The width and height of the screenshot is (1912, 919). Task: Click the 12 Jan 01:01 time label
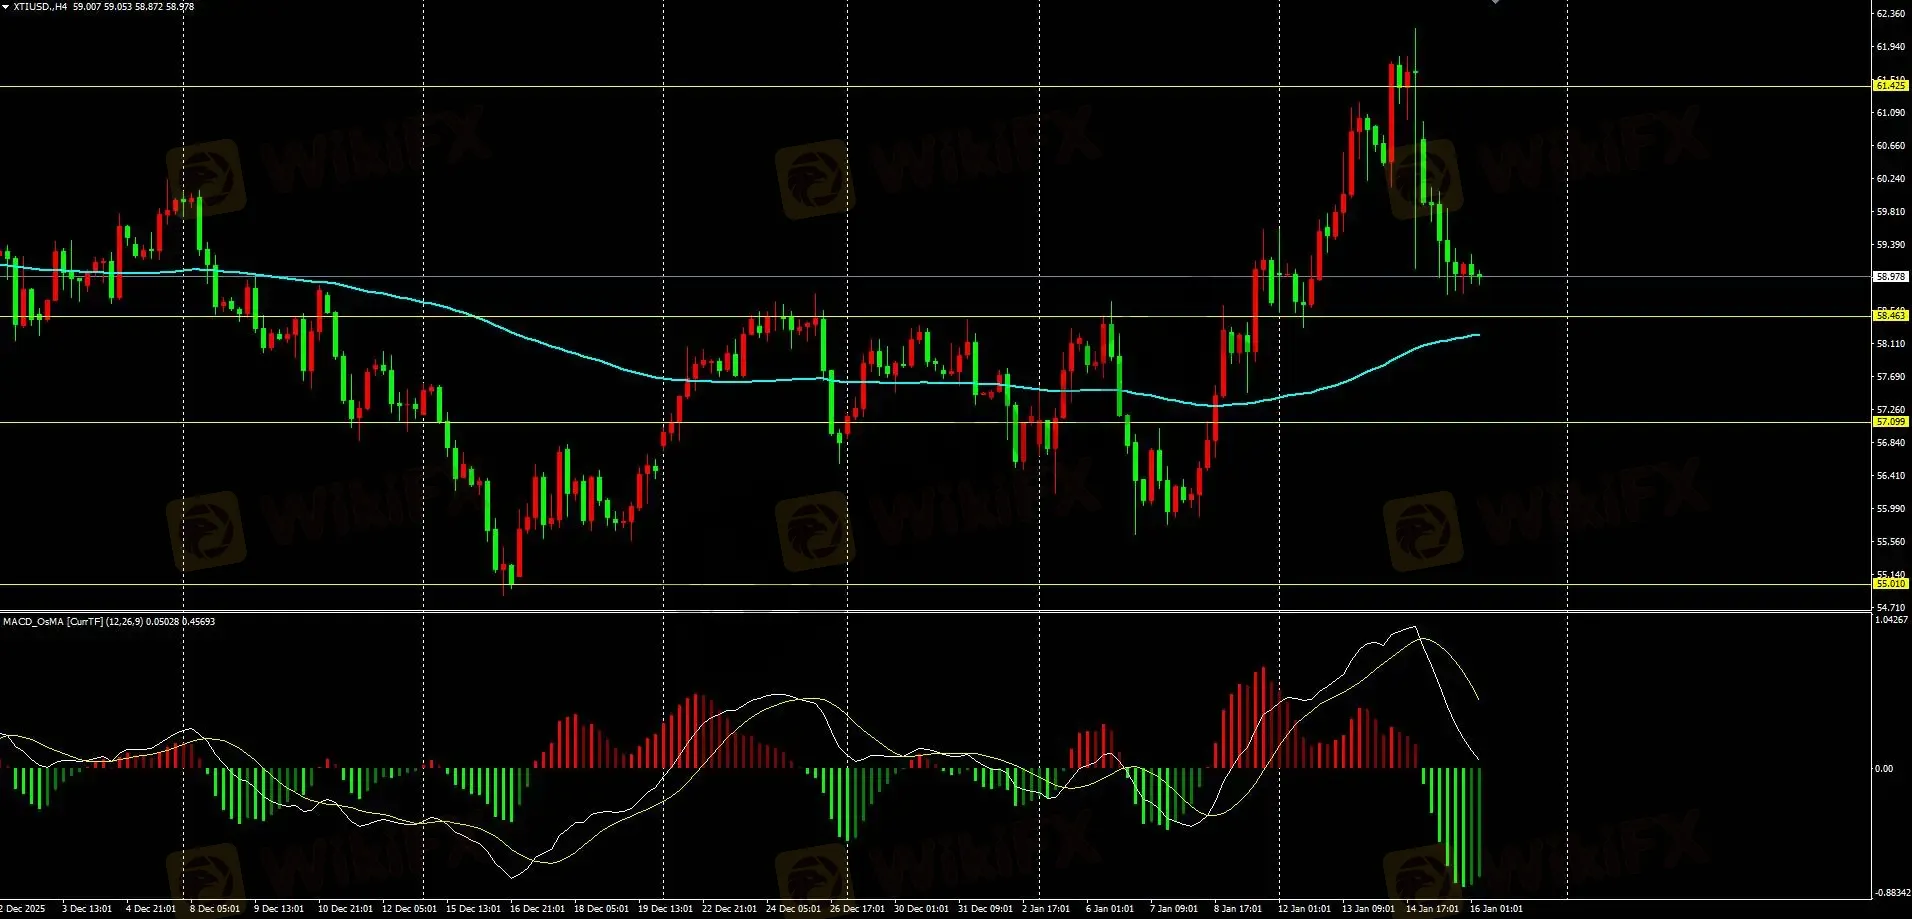pos(1304,909)
